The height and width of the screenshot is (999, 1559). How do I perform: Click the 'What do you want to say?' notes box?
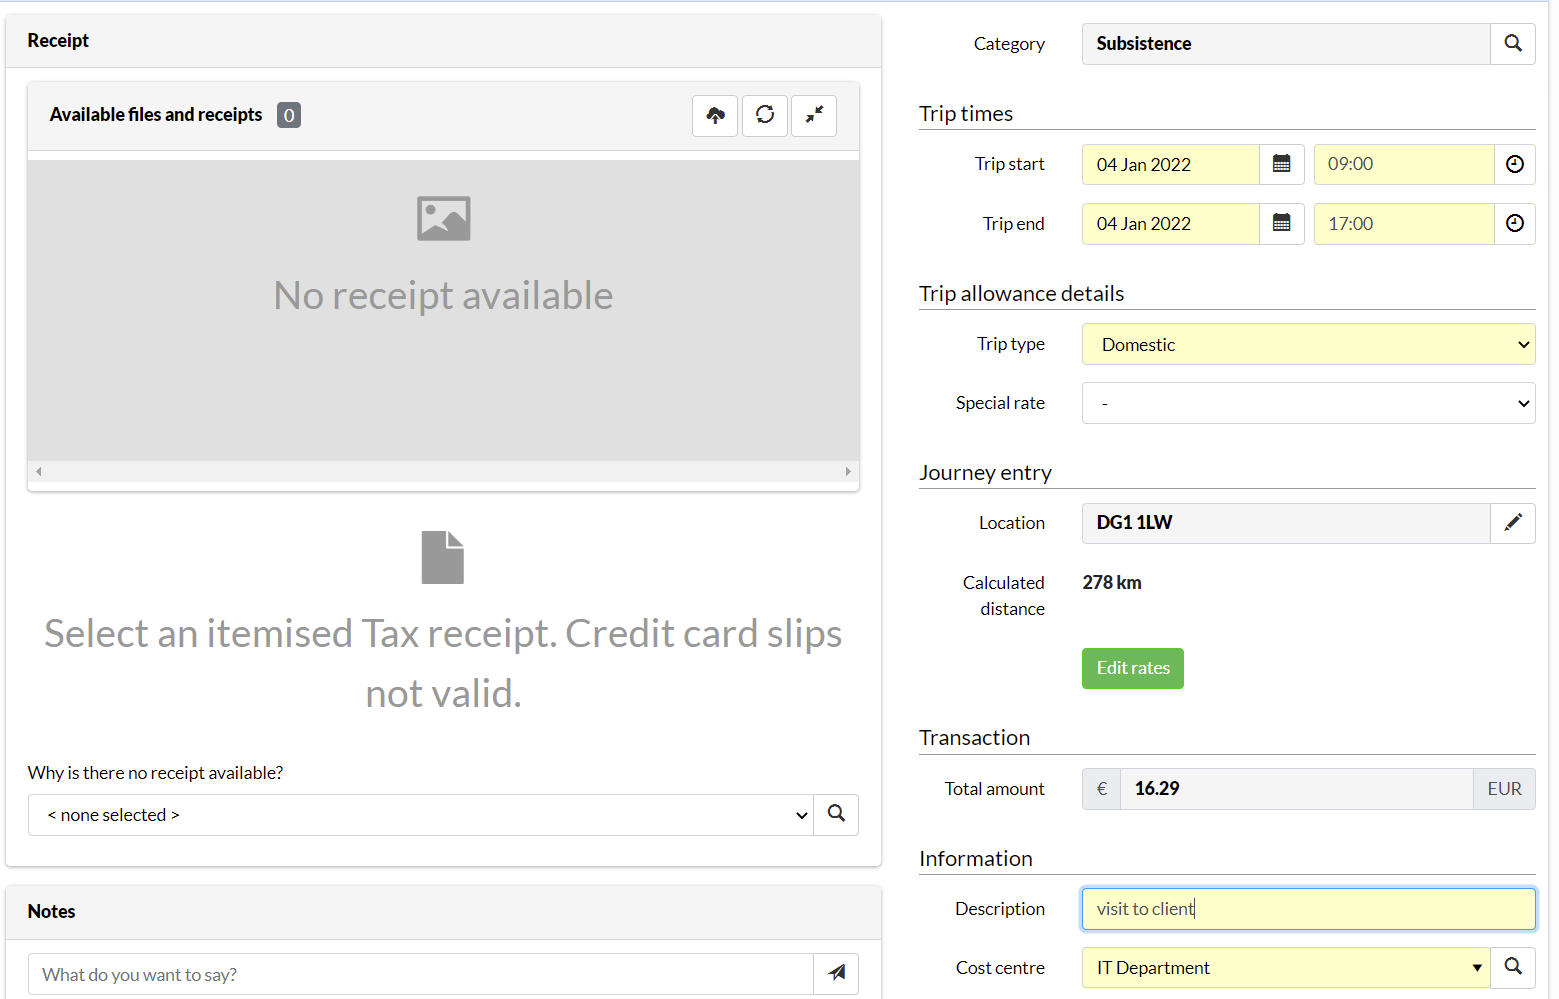[x=421, y=974]
